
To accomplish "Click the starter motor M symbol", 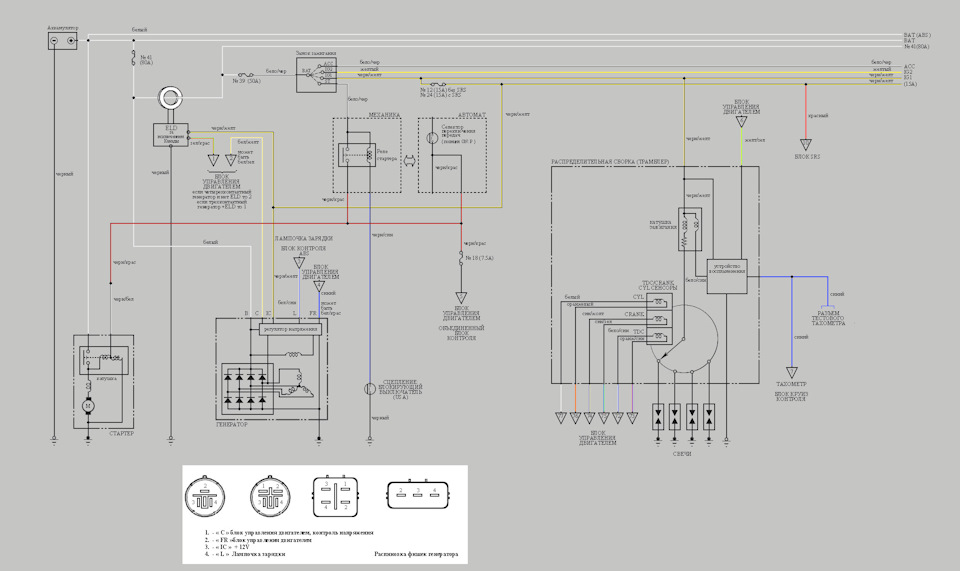I will tap(88, 405).
